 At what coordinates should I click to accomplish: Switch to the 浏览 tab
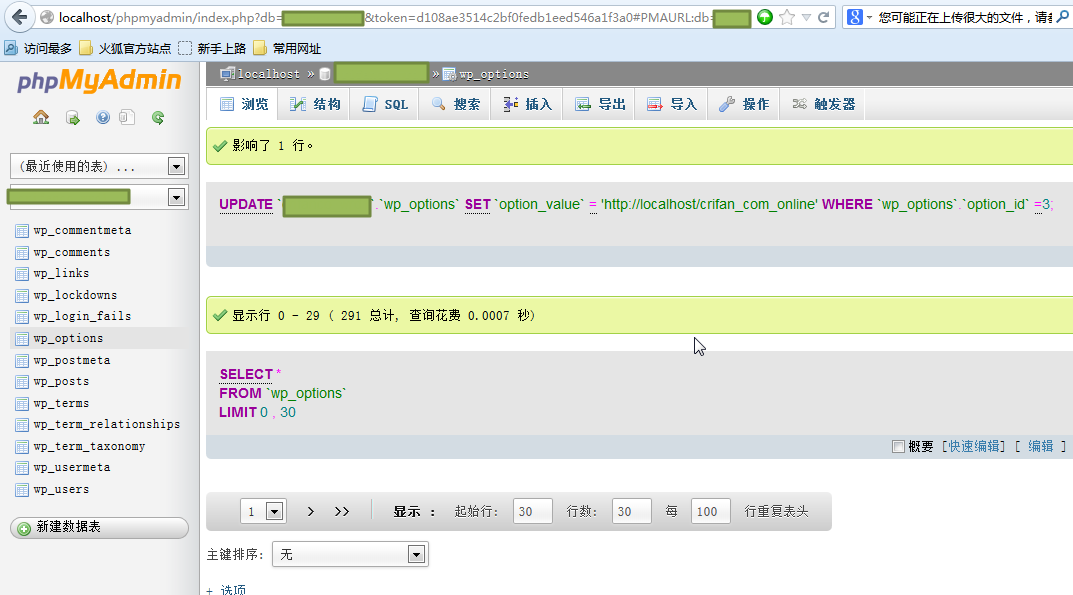[244, 104]
